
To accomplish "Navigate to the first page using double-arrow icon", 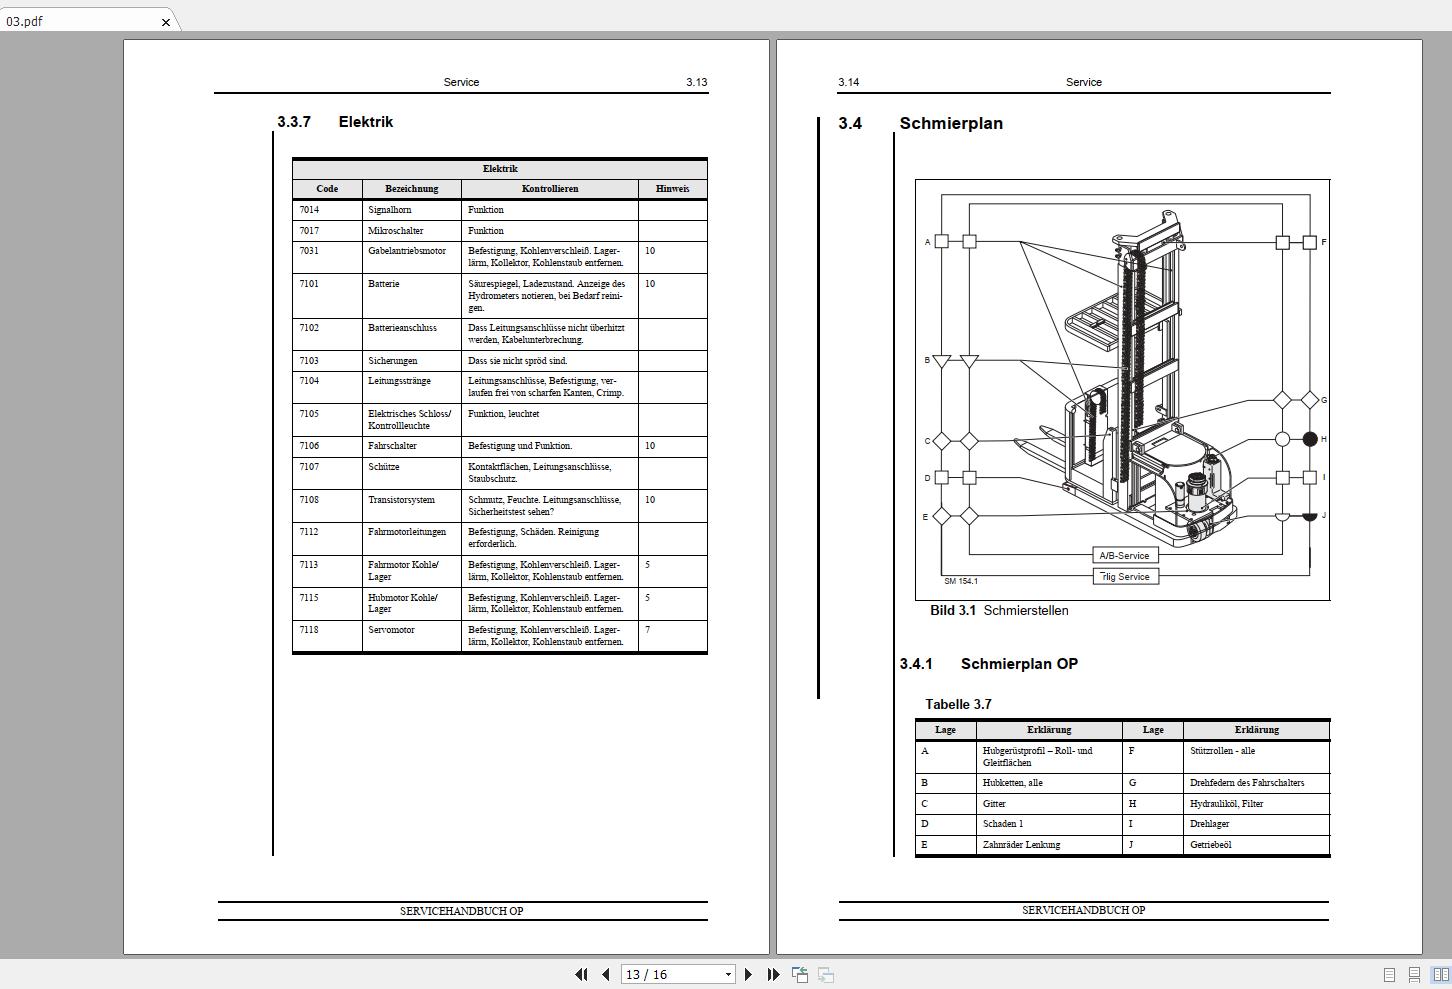I will 581,974.
